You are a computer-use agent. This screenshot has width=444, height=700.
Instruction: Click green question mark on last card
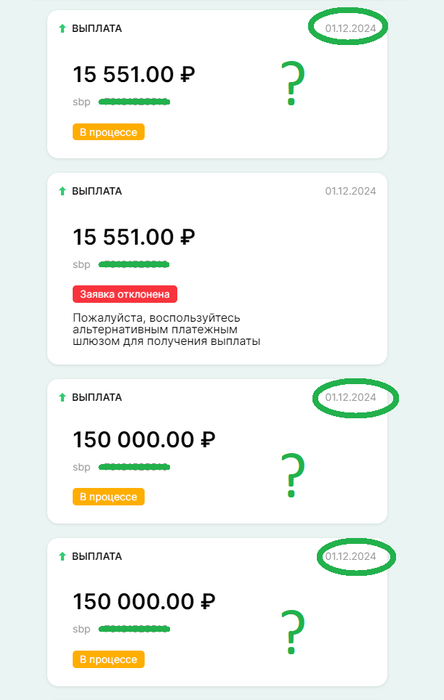[x=292, y=632]
